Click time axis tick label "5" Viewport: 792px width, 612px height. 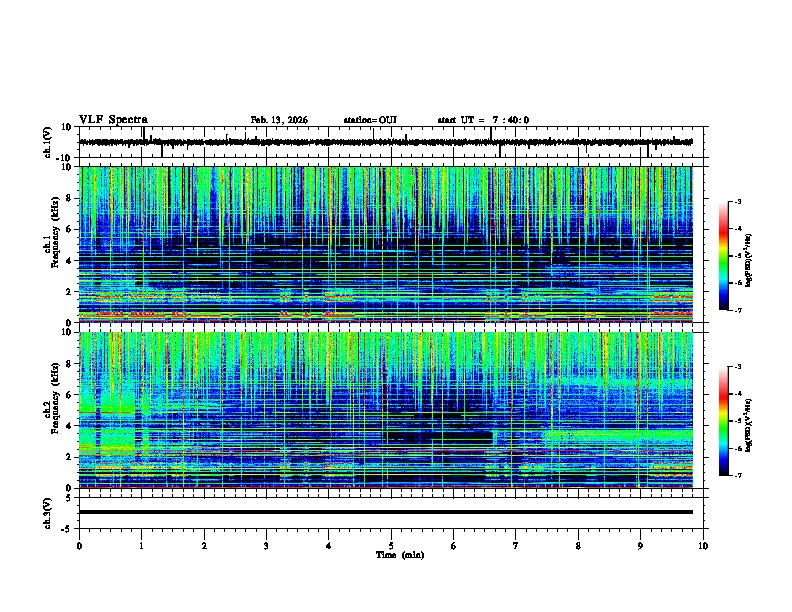(391, 546)
